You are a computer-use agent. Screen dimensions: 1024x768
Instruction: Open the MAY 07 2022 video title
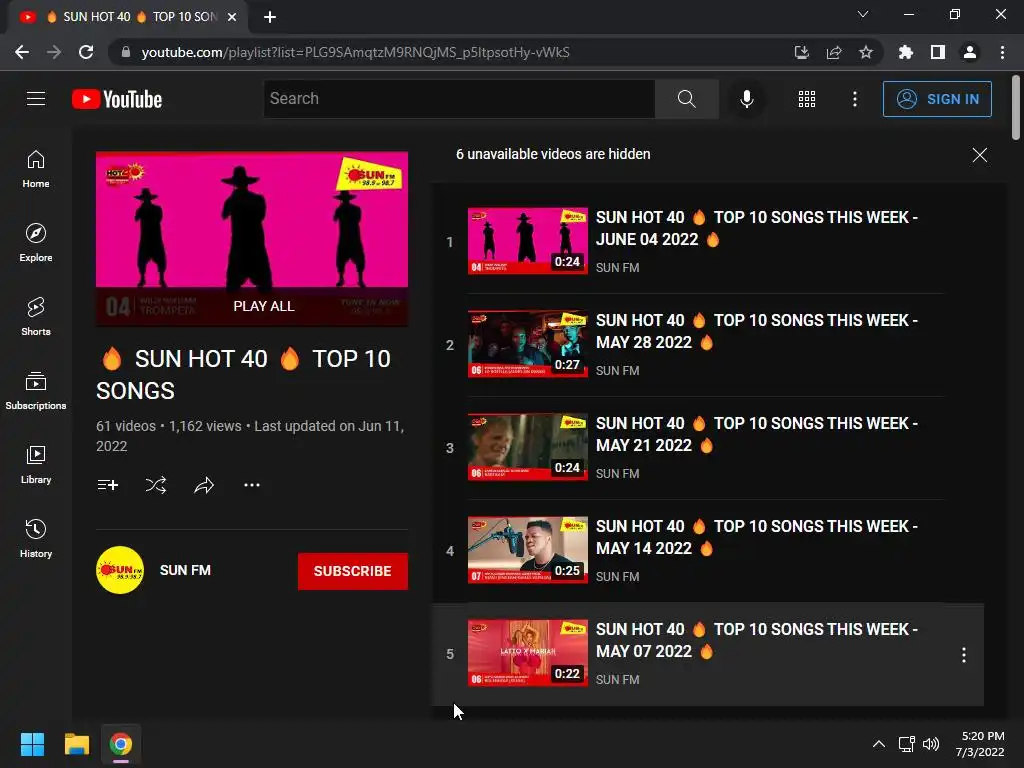coord(757,640)
